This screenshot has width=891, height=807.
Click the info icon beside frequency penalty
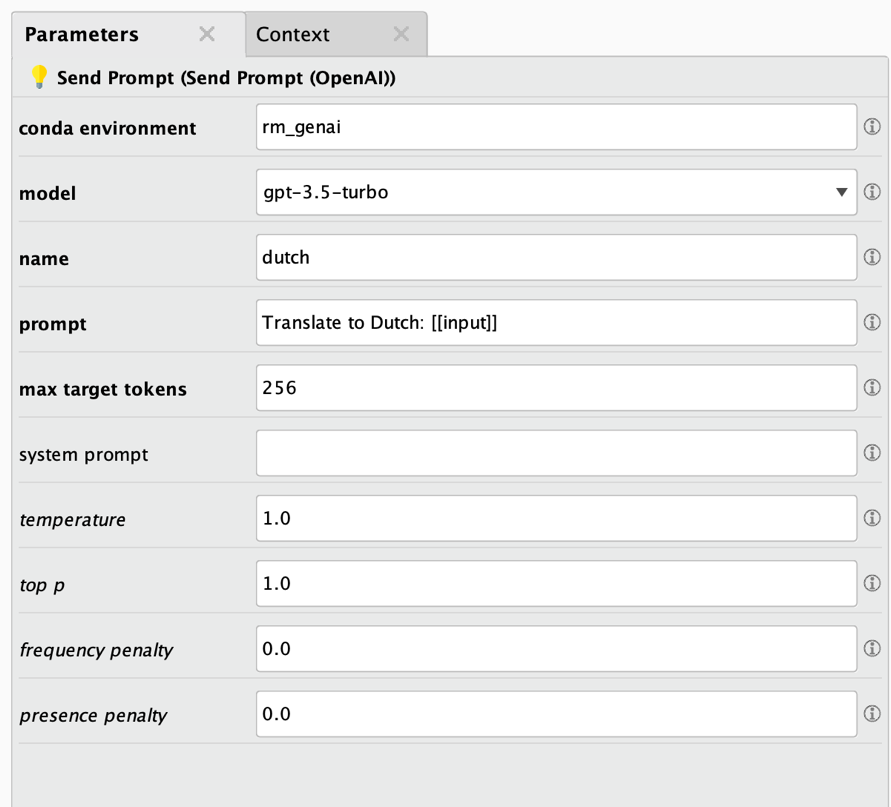[873, 648]
